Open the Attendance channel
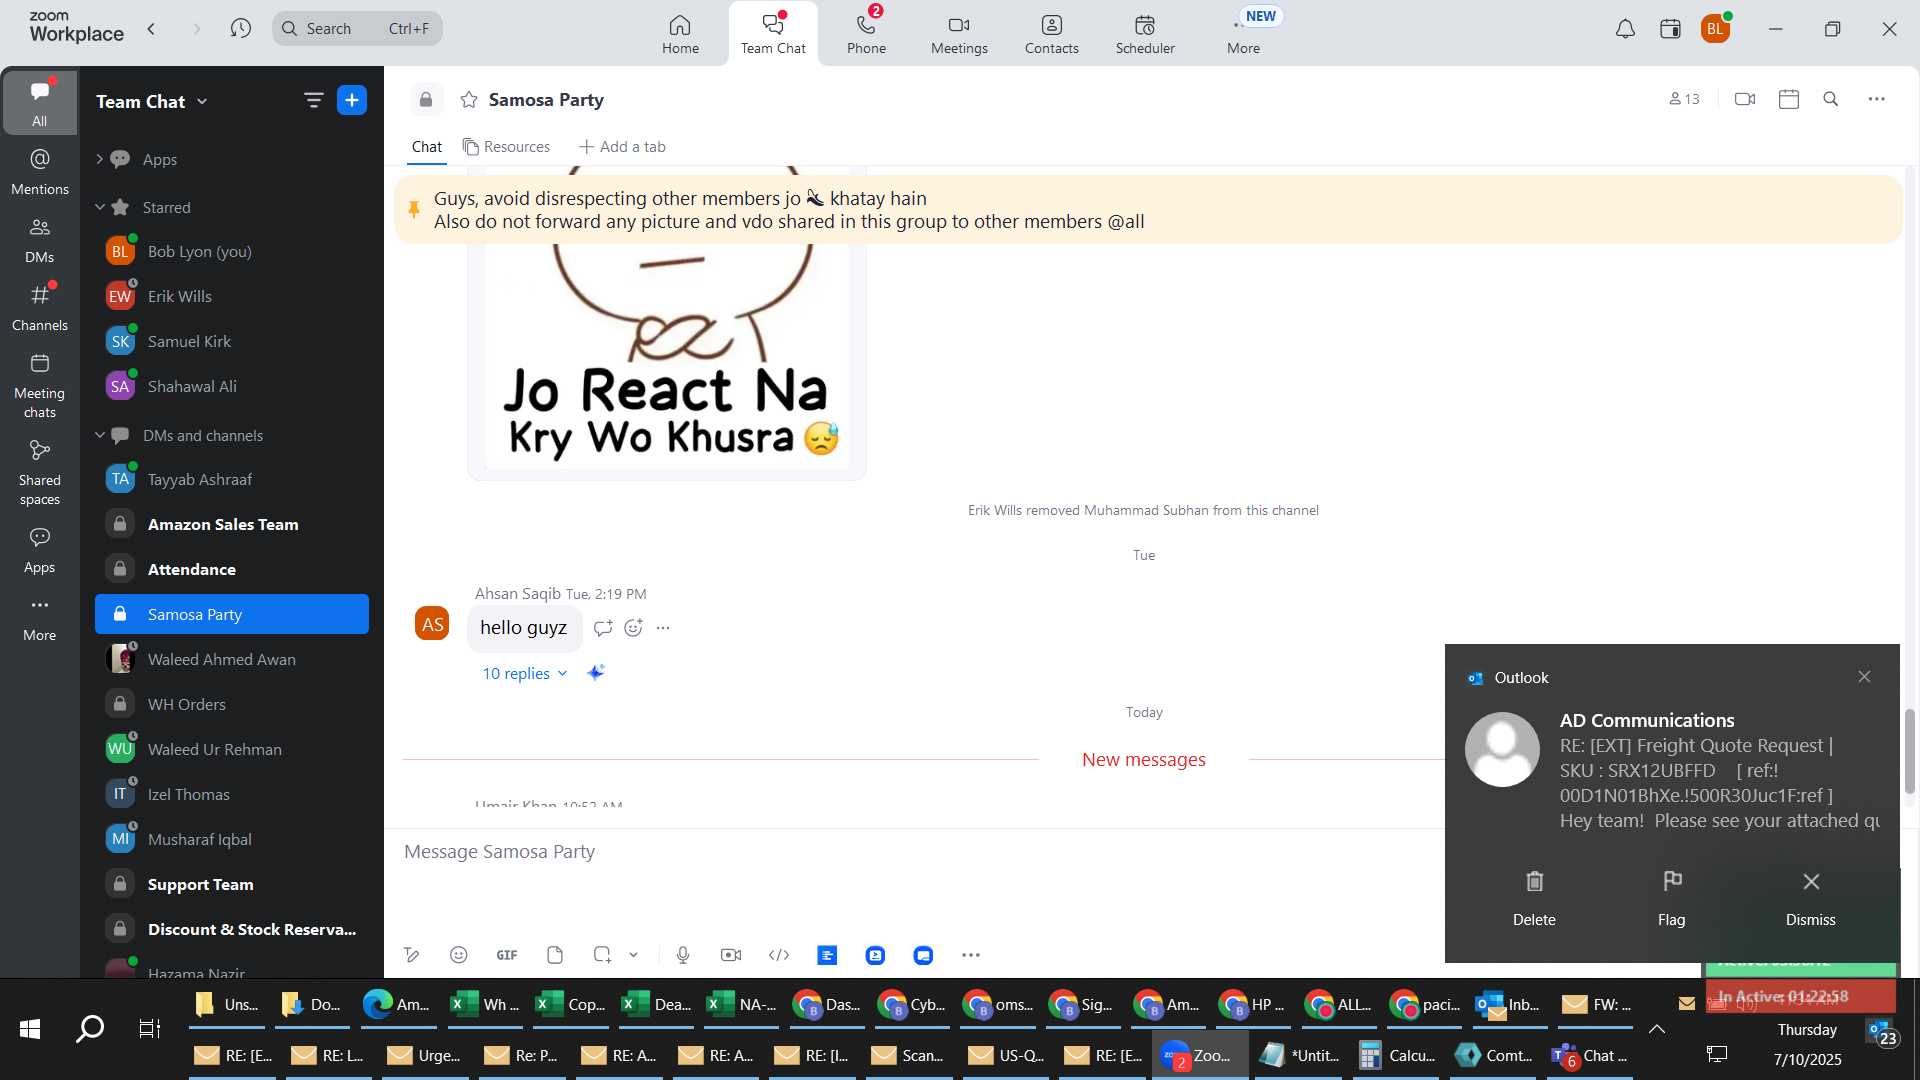The height and width of the screenshot is (1080, 1920). click(232, 569)
